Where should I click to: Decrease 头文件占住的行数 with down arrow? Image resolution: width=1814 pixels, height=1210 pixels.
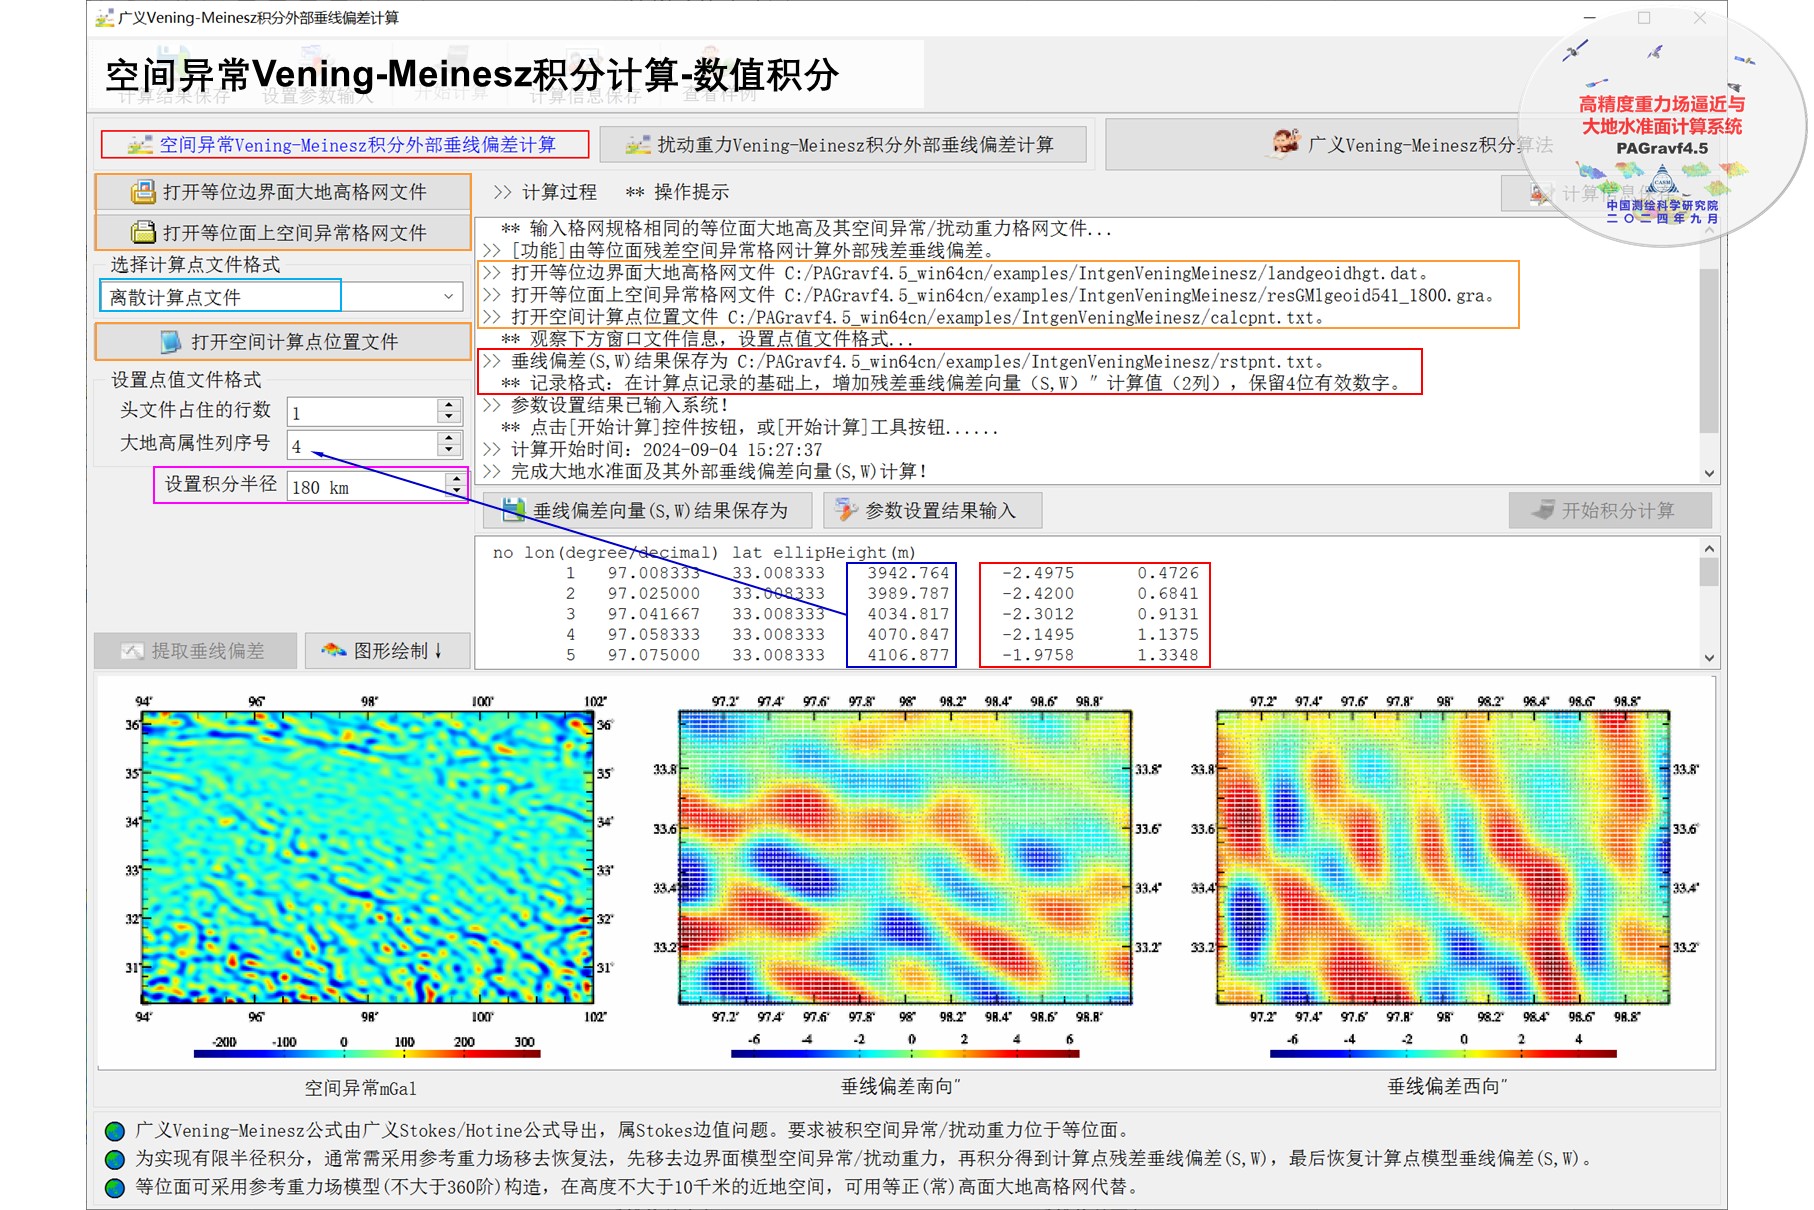449,418
